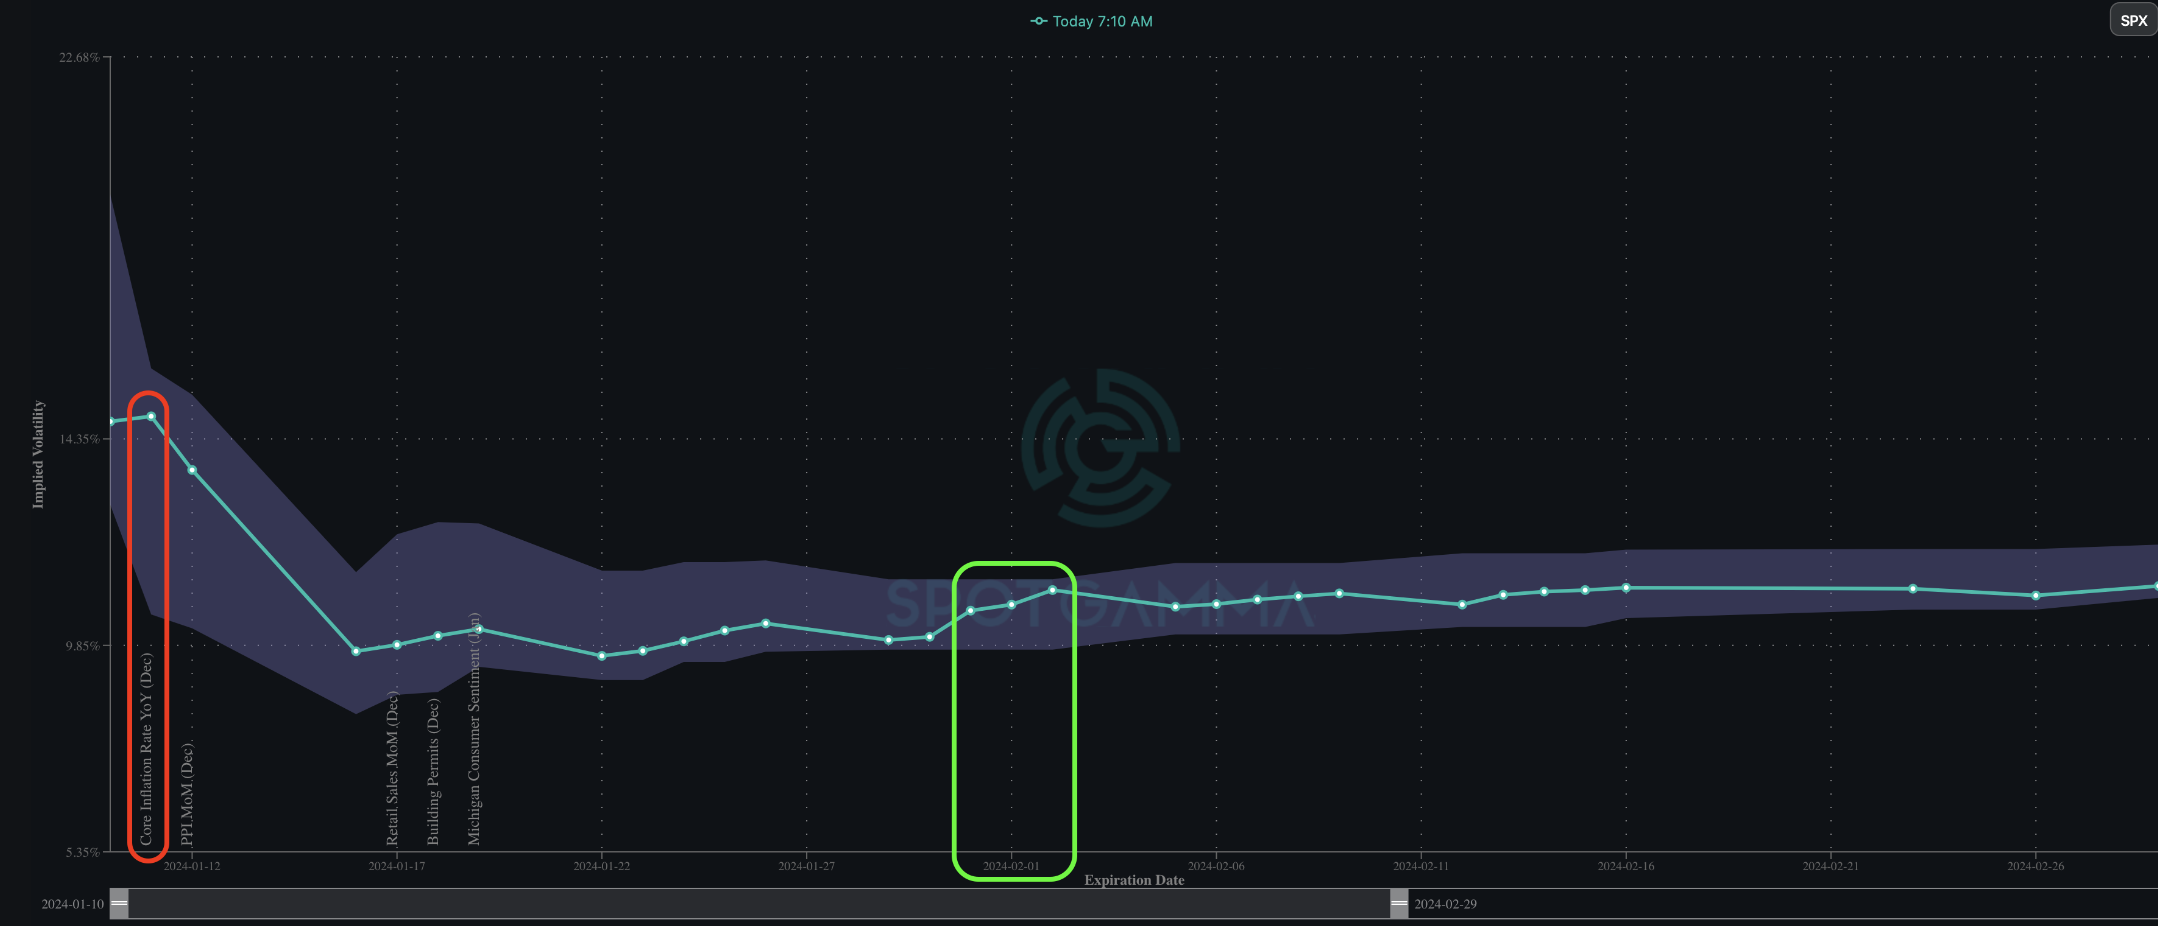Click the 'Retail Sales MoM (Dec)' event label
This screenshot has width=2158, height=926.
coord(392,768)
